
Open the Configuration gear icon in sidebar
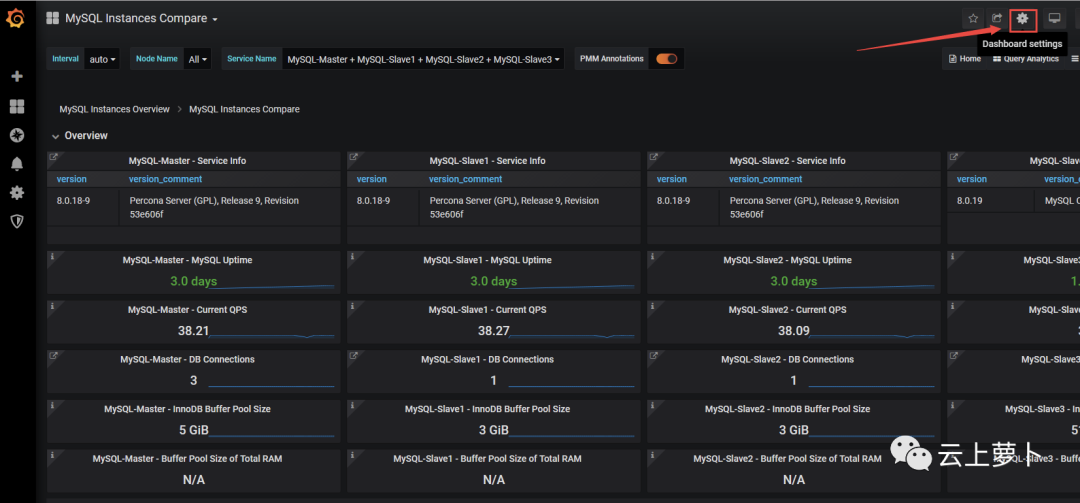17,192
